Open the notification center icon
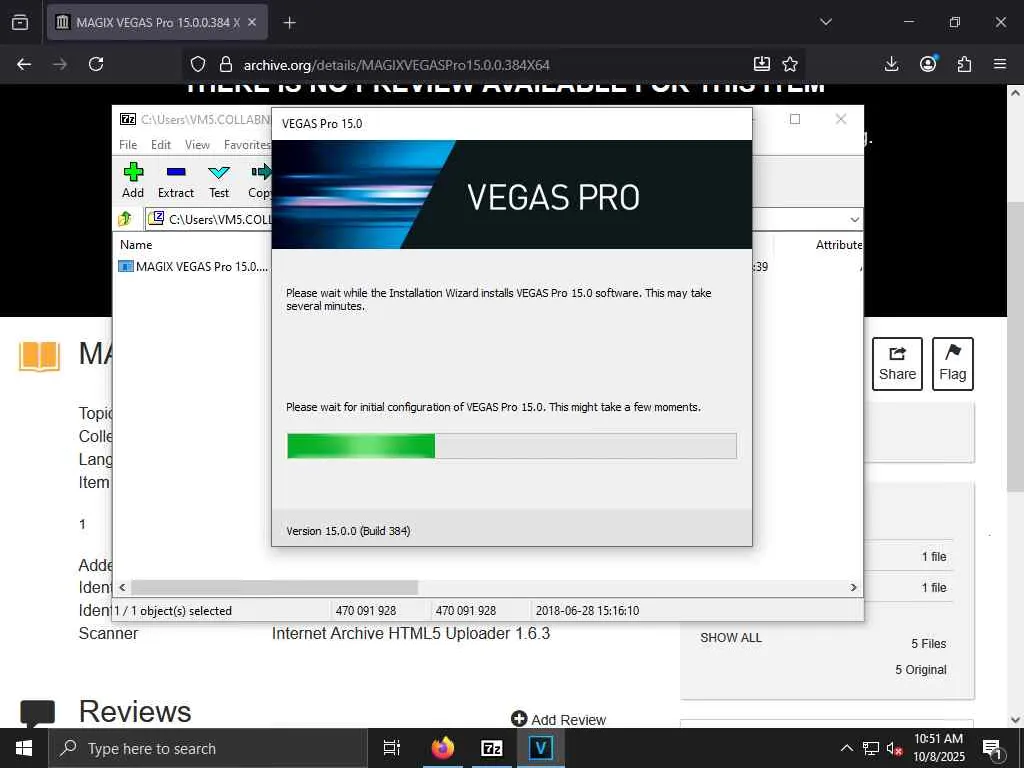Image resolution: width=1024 pixels, height=768 pixels. (993, 748)
